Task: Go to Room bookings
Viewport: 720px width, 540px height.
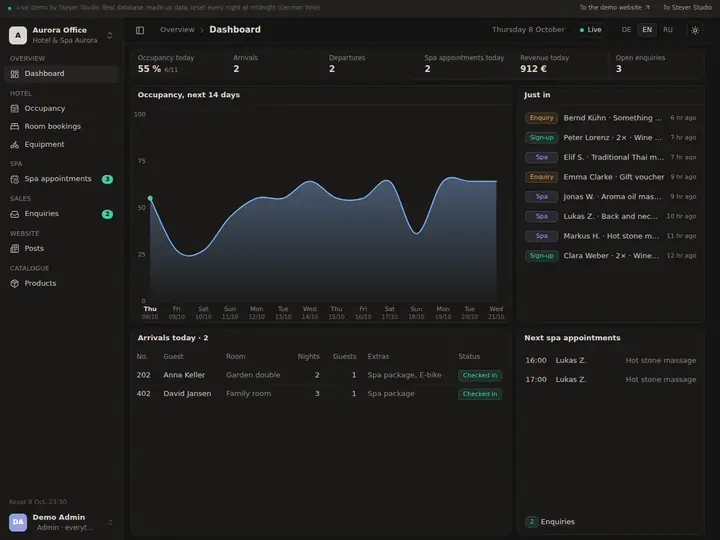Action: point(62,126)
